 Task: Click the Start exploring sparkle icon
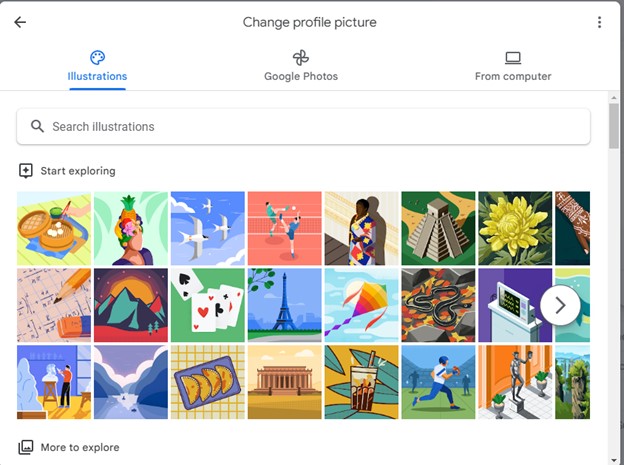26,171
